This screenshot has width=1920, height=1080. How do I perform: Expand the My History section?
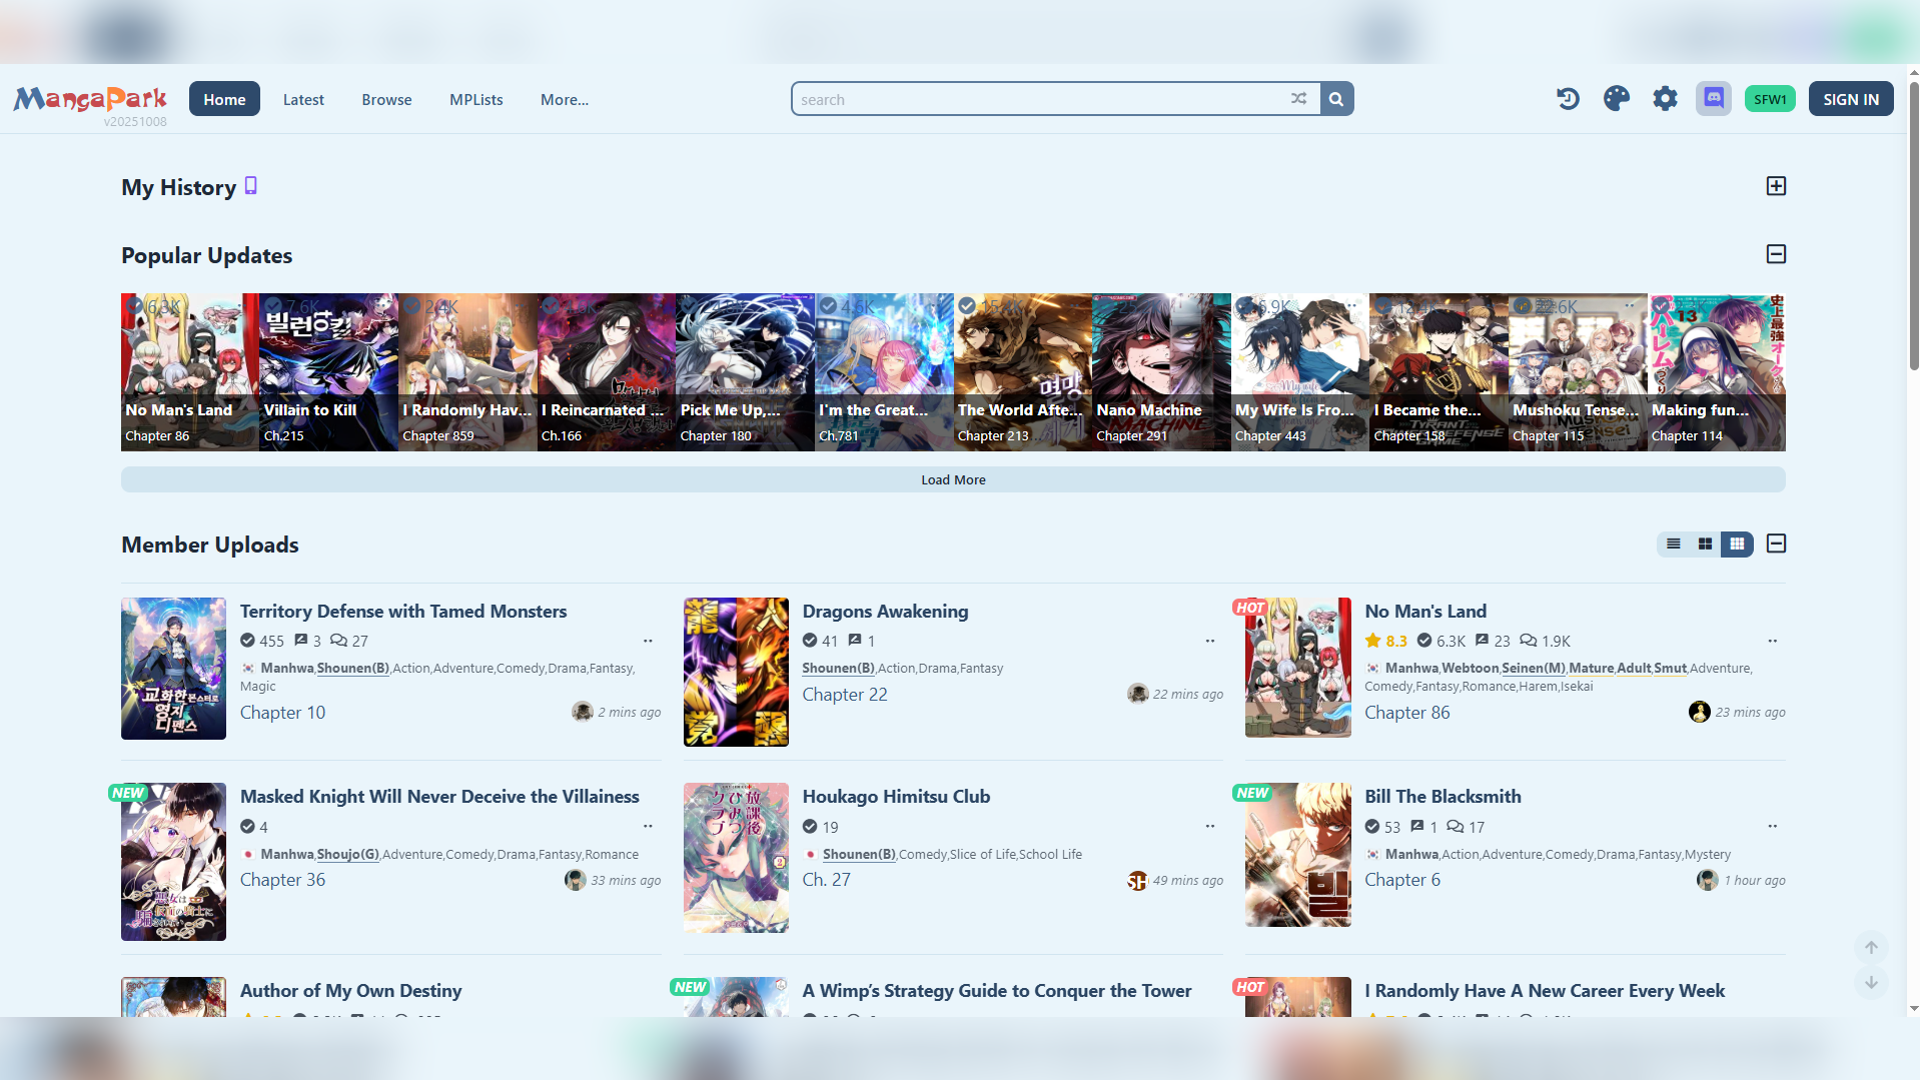1776,186
